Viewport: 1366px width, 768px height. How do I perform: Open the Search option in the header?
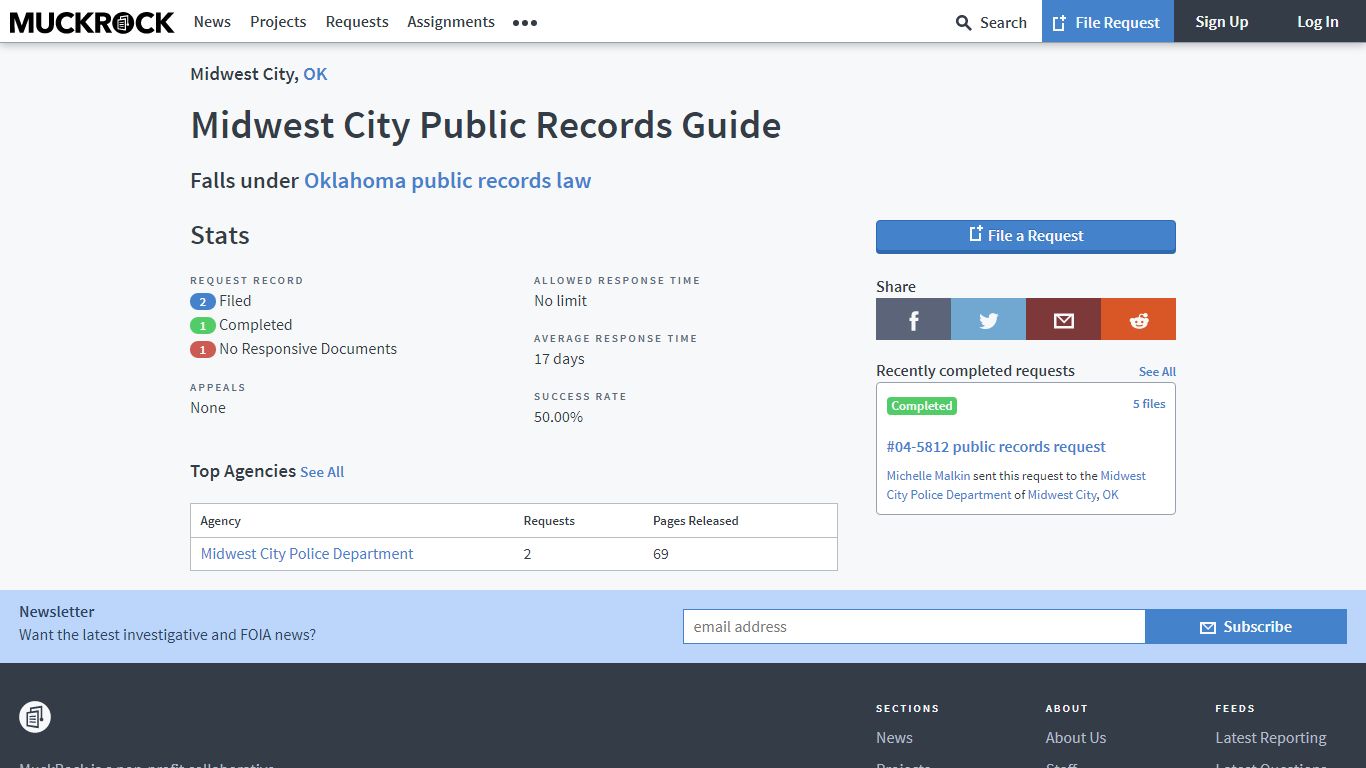coord(991,22)
